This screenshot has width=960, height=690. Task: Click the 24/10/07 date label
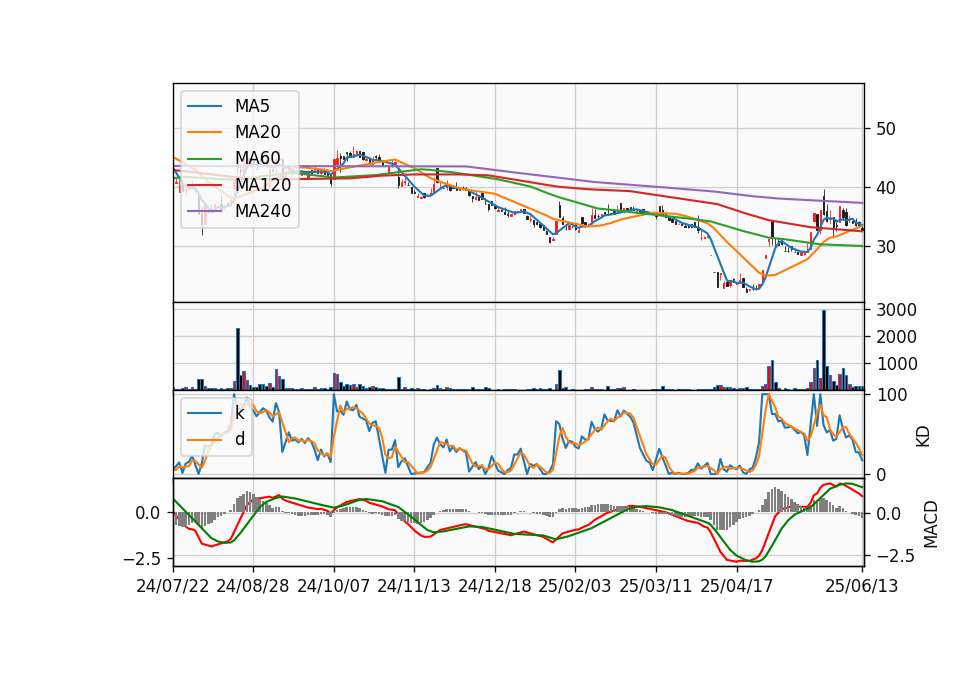pos(334,586)
